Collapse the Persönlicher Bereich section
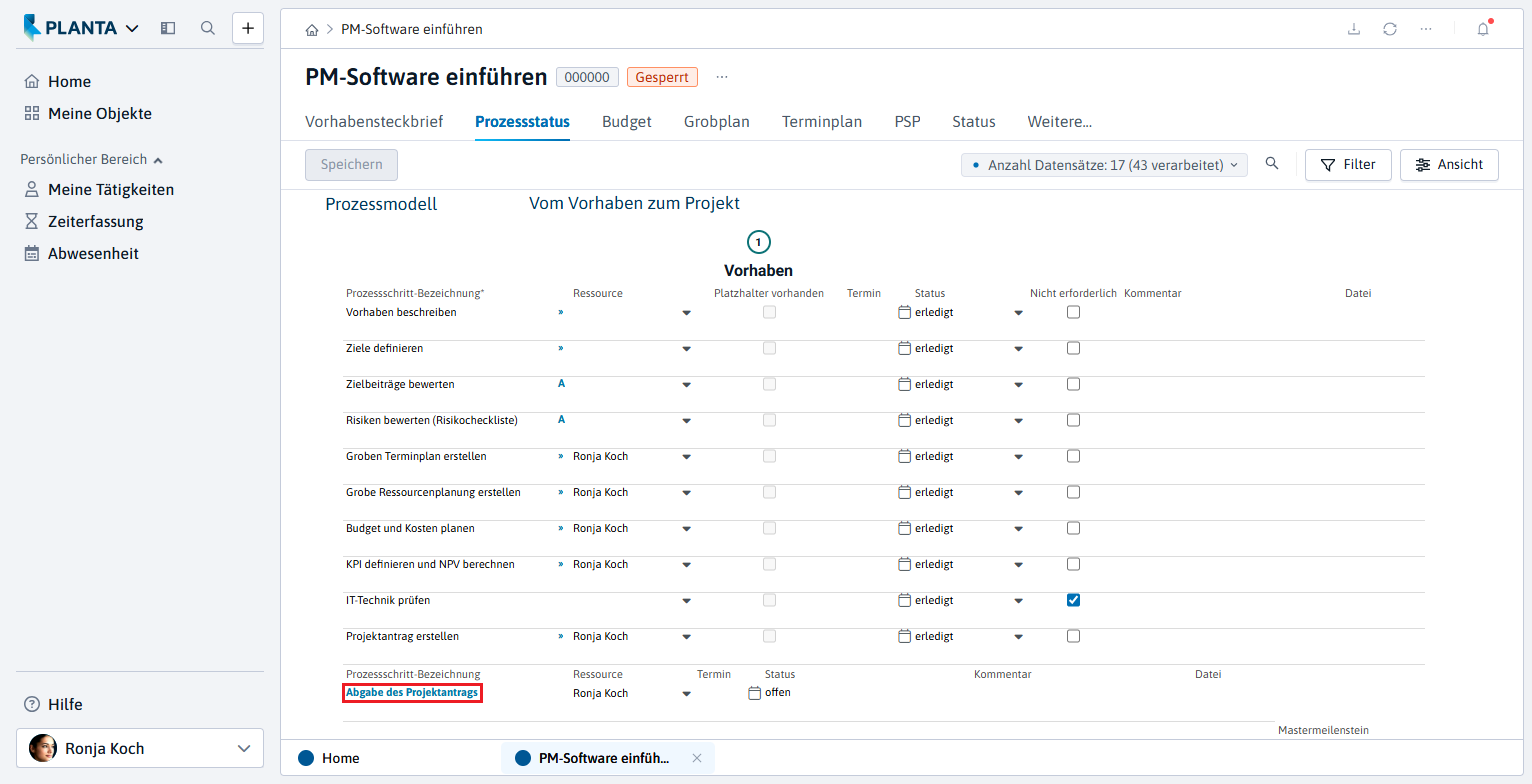 click(x=92, y=159)
